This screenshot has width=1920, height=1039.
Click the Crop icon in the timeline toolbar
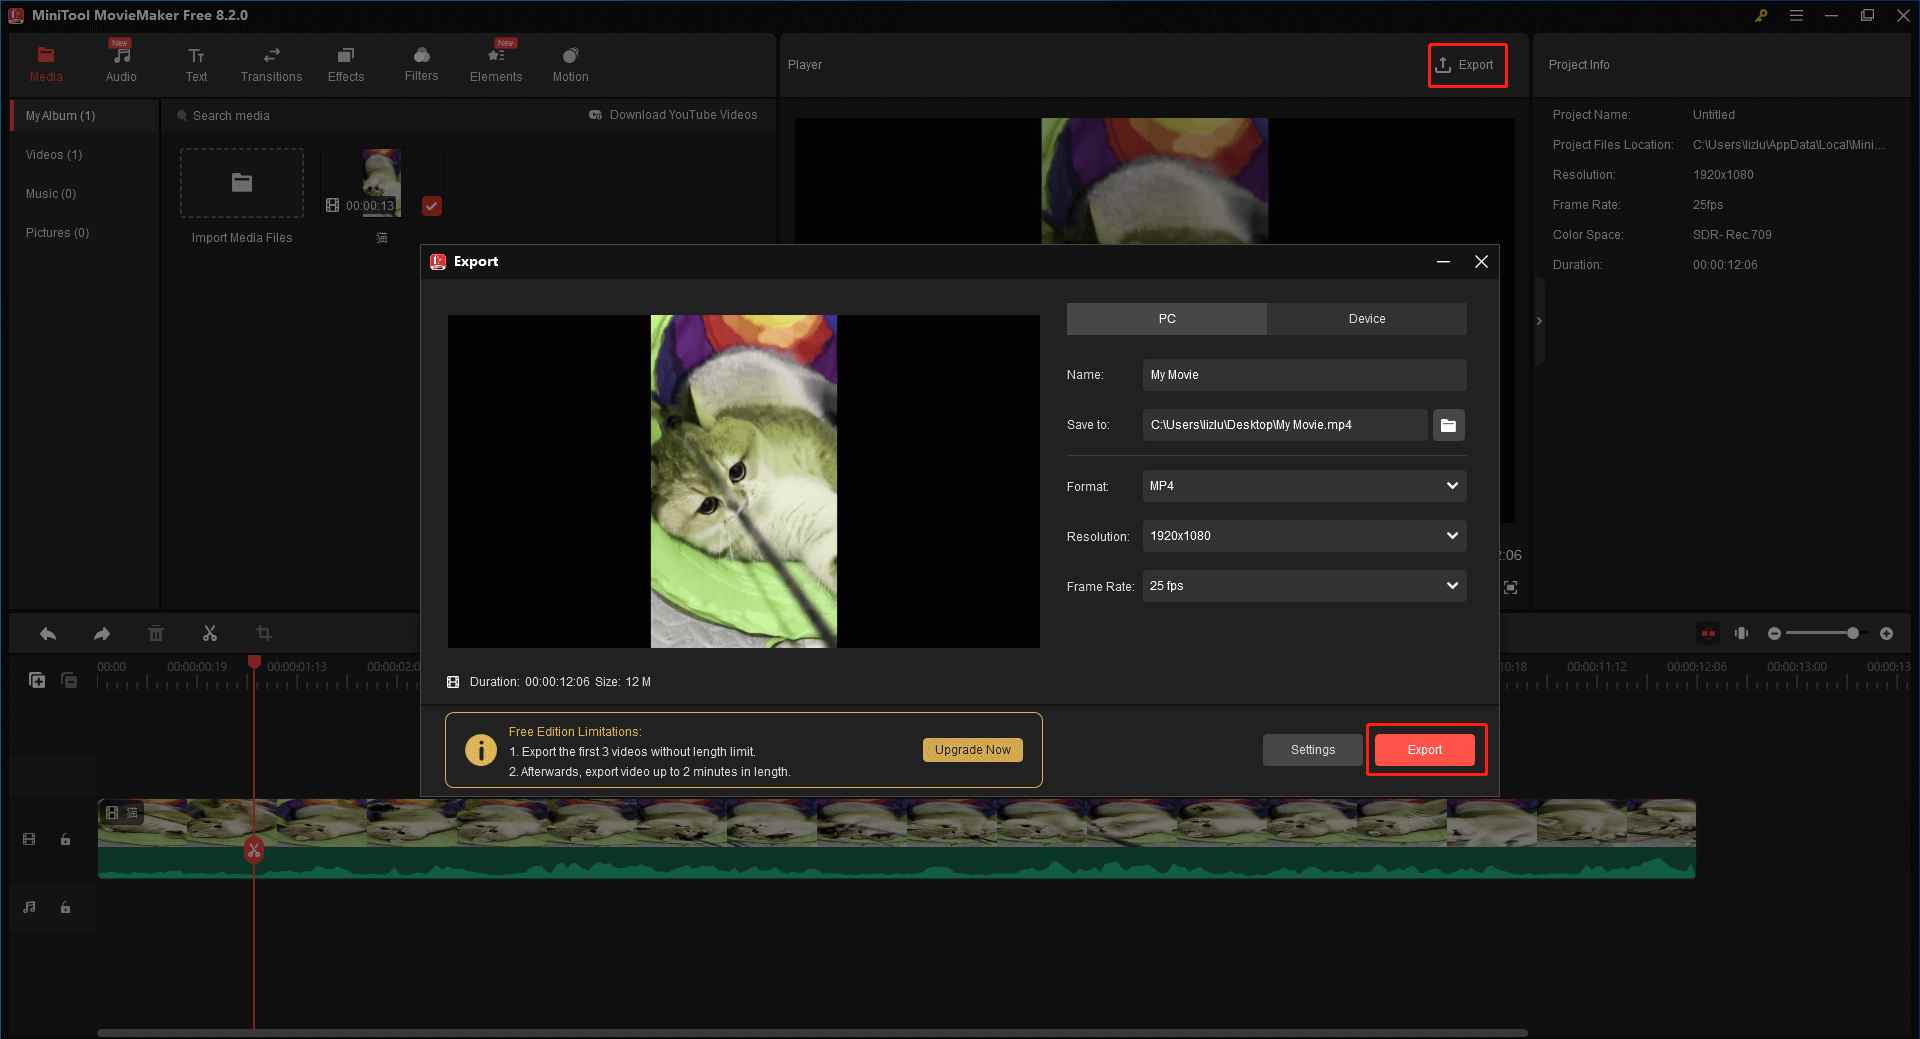(264, 633)
